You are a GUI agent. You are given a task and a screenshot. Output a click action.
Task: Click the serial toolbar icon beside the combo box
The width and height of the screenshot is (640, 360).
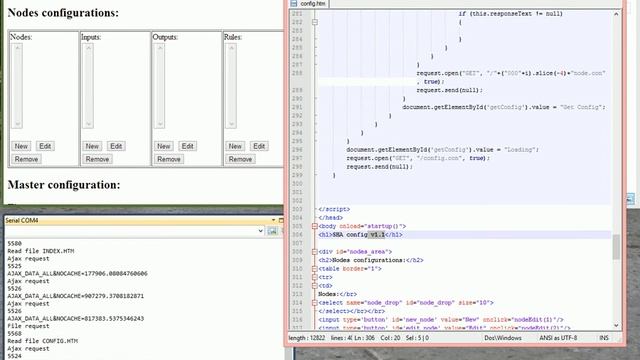pos(272,231)
